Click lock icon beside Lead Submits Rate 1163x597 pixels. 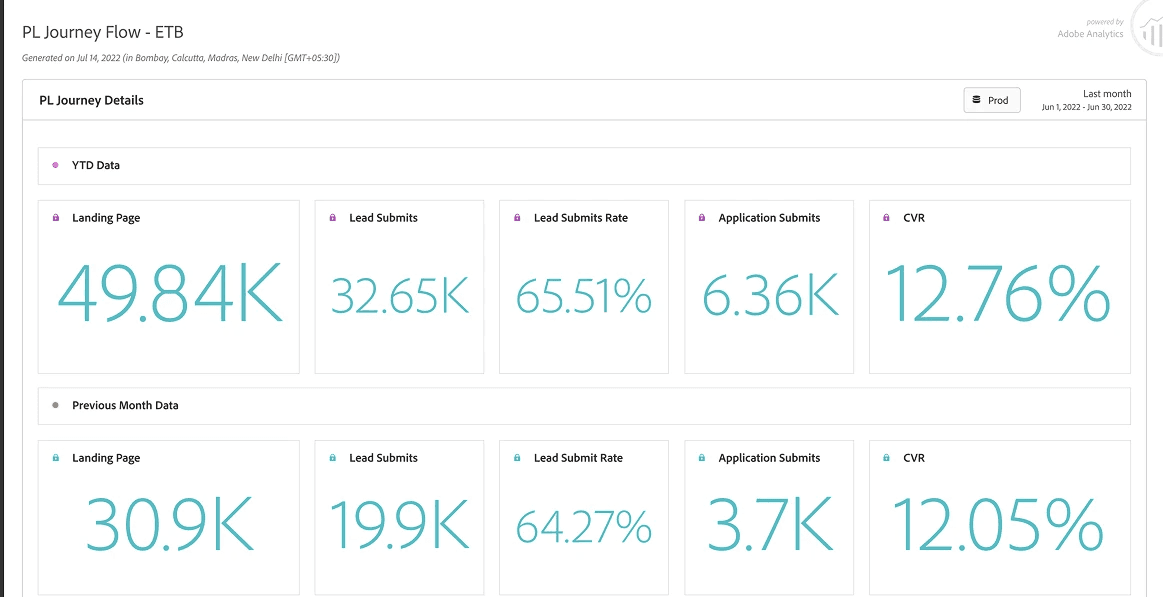517,218
